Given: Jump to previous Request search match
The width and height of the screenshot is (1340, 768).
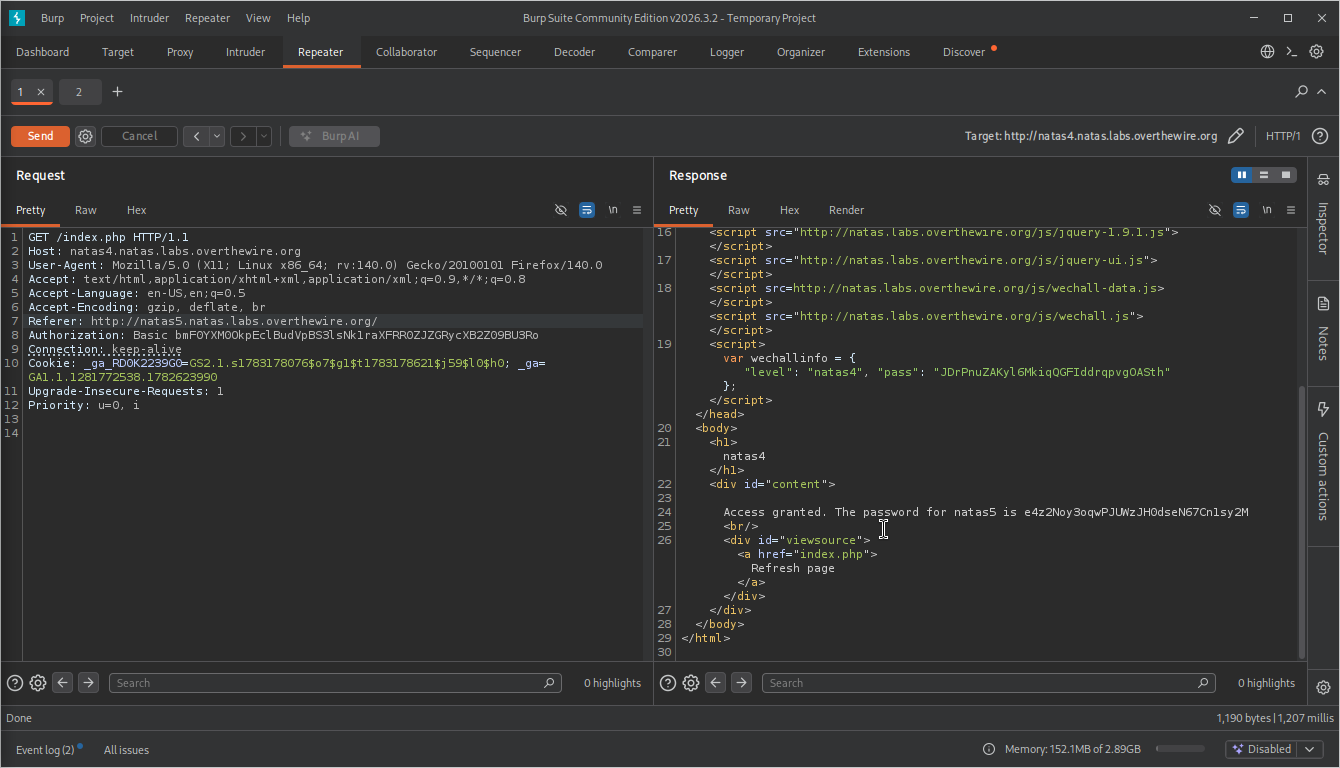Looking at the screenshot, I should point(63,683).
